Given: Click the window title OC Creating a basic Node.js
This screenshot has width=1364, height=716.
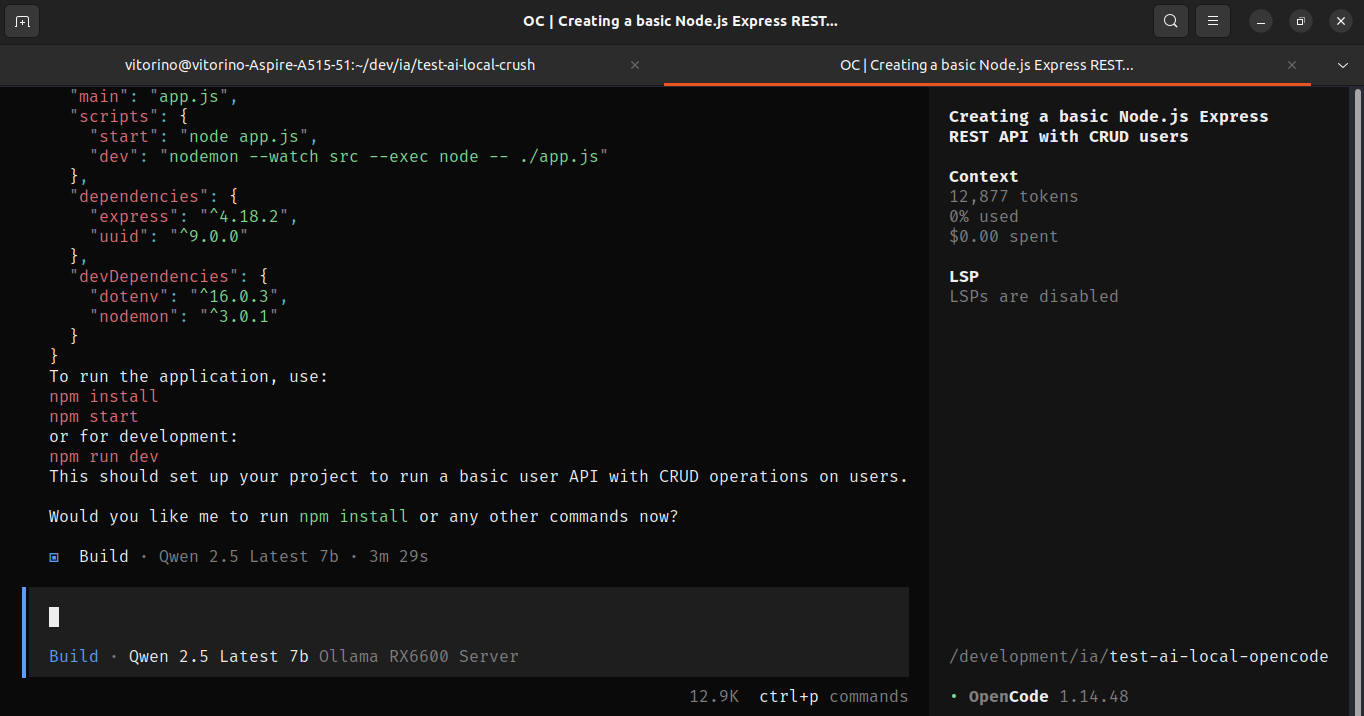Looking at the screenshot, I should tap(680, 21).
